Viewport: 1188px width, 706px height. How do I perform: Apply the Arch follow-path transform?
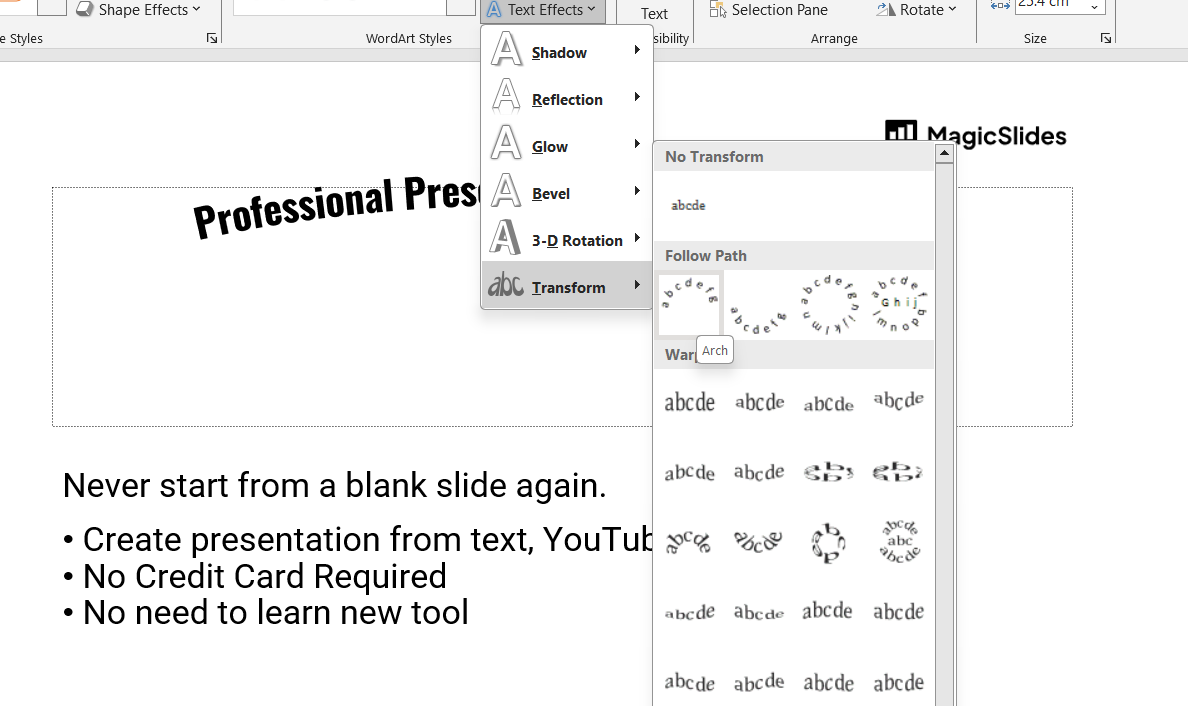tap(689, 305)
